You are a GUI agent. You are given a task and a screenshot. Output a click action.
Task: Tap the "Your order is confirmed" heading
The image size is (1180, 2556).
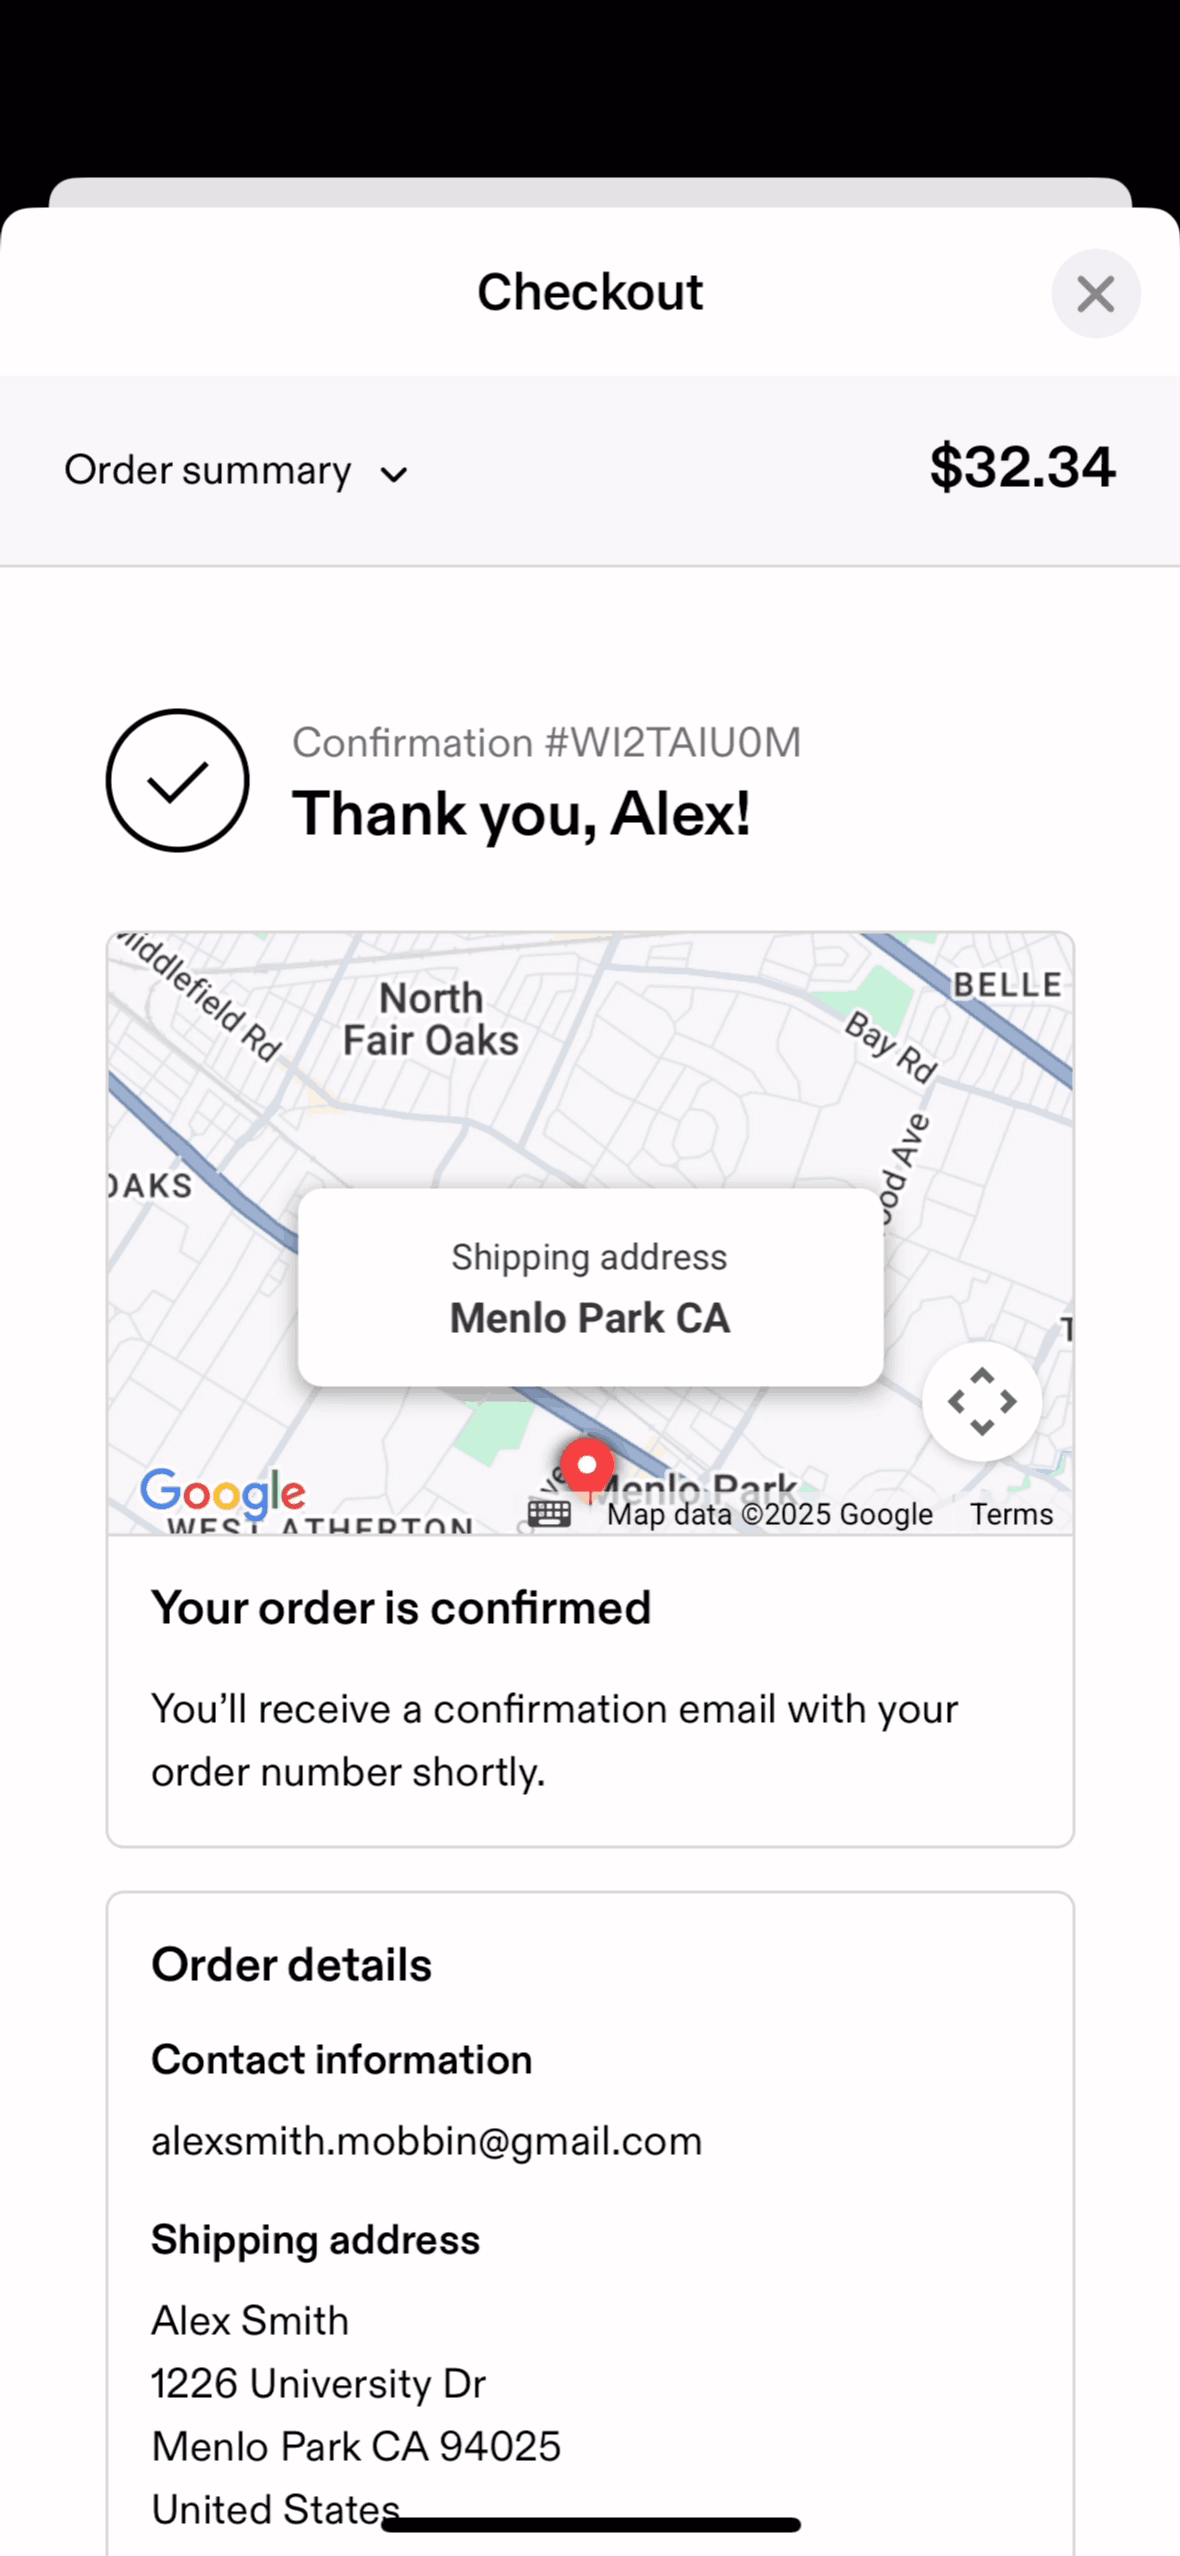tap(401, 1608)
